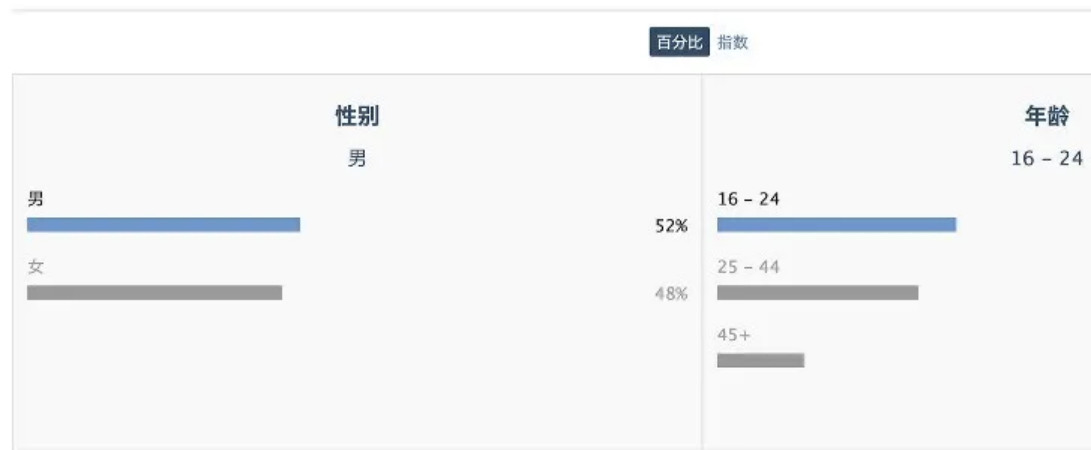Click the 性别 panel heading
The height and width of the screenshot is (450, 1091).
tap(357, 116)
